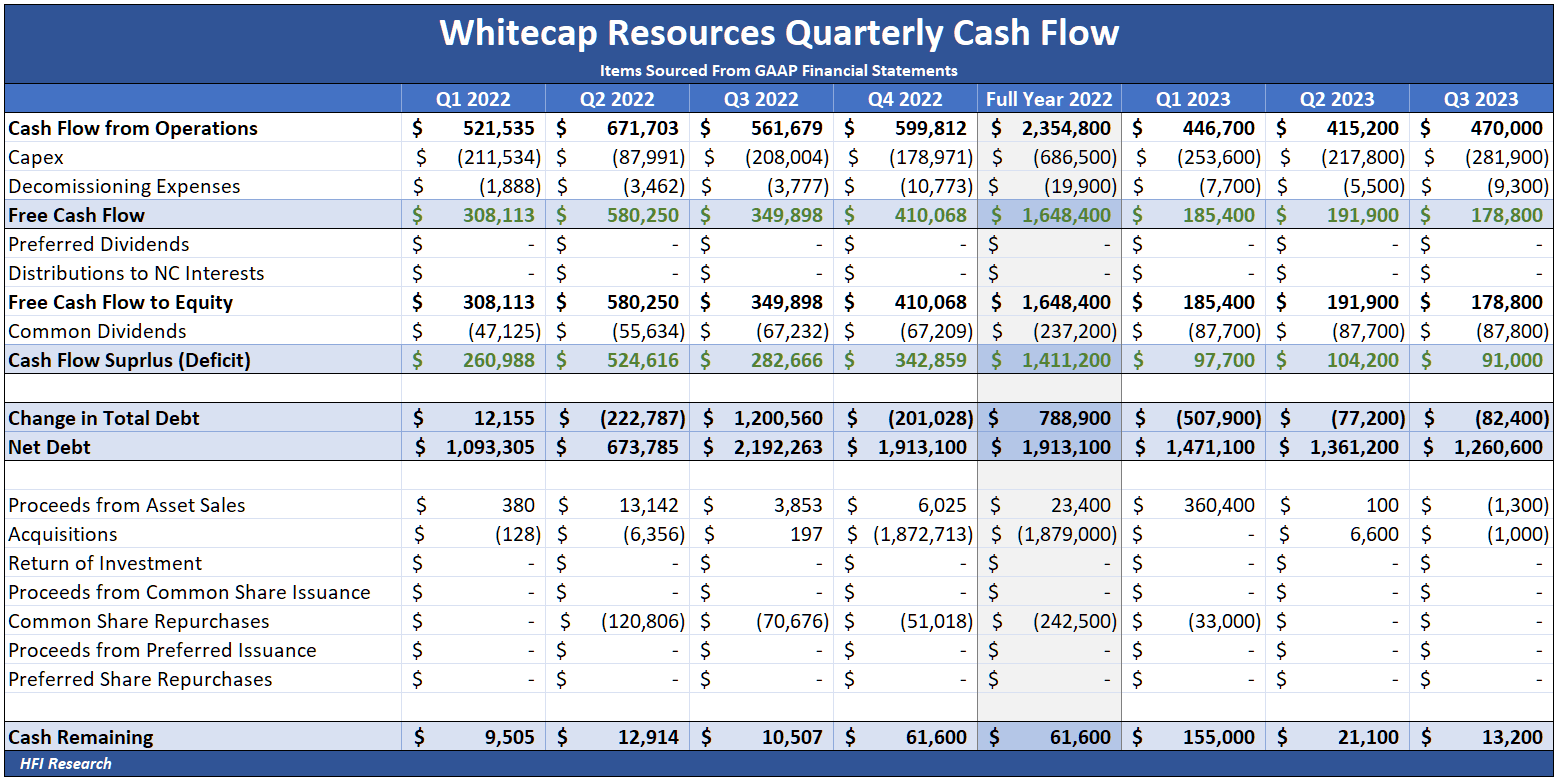
Task: Select the Cash Remaining row label
Action: [x=81, y=737]
